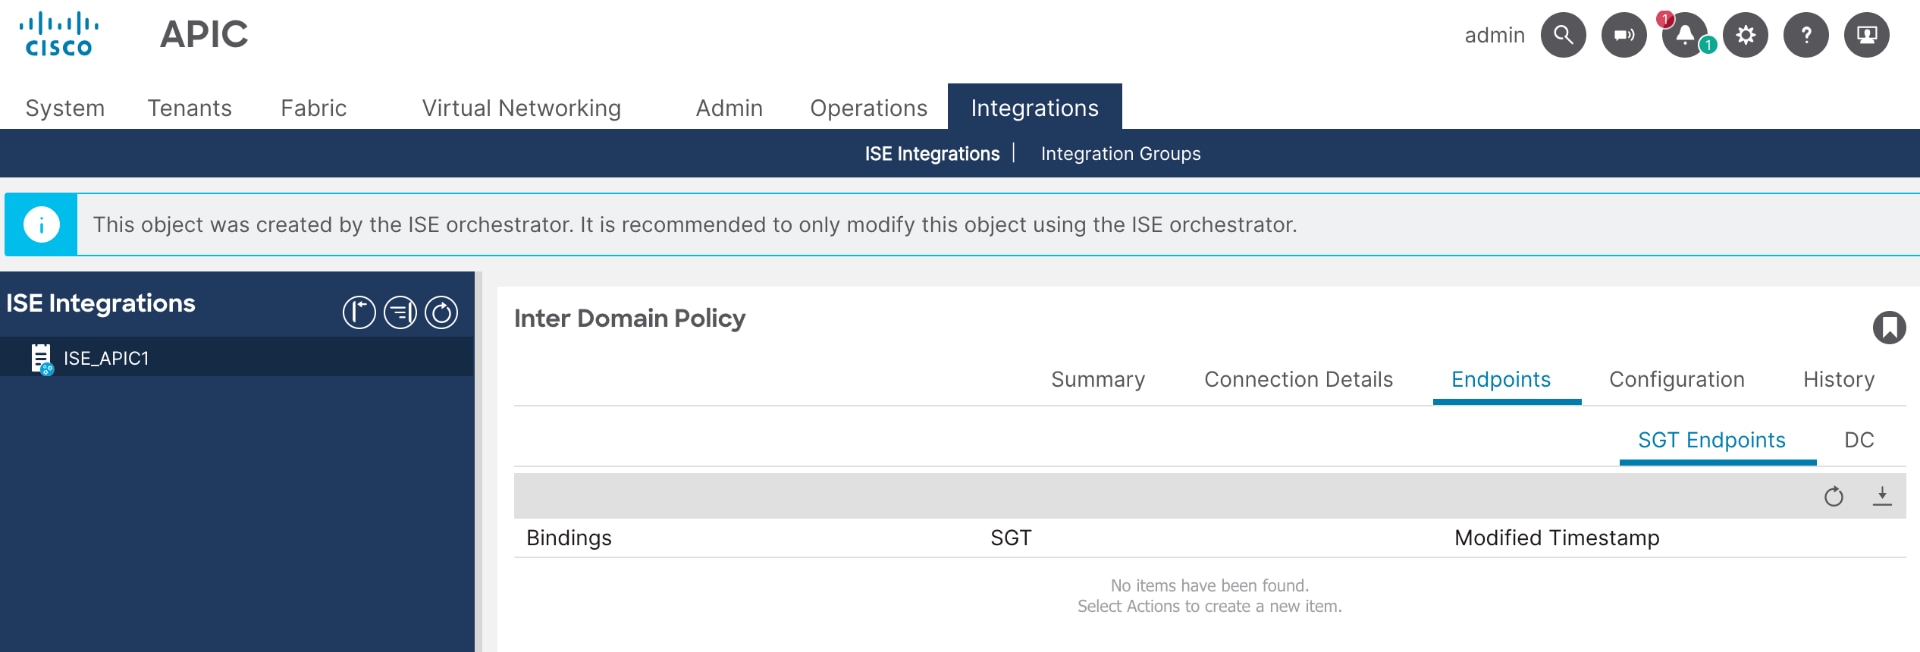Screen dimensions: 1920x652
Task: Open the search magnifier icon
Action: pyautogui.click(x=1563, y=35)
